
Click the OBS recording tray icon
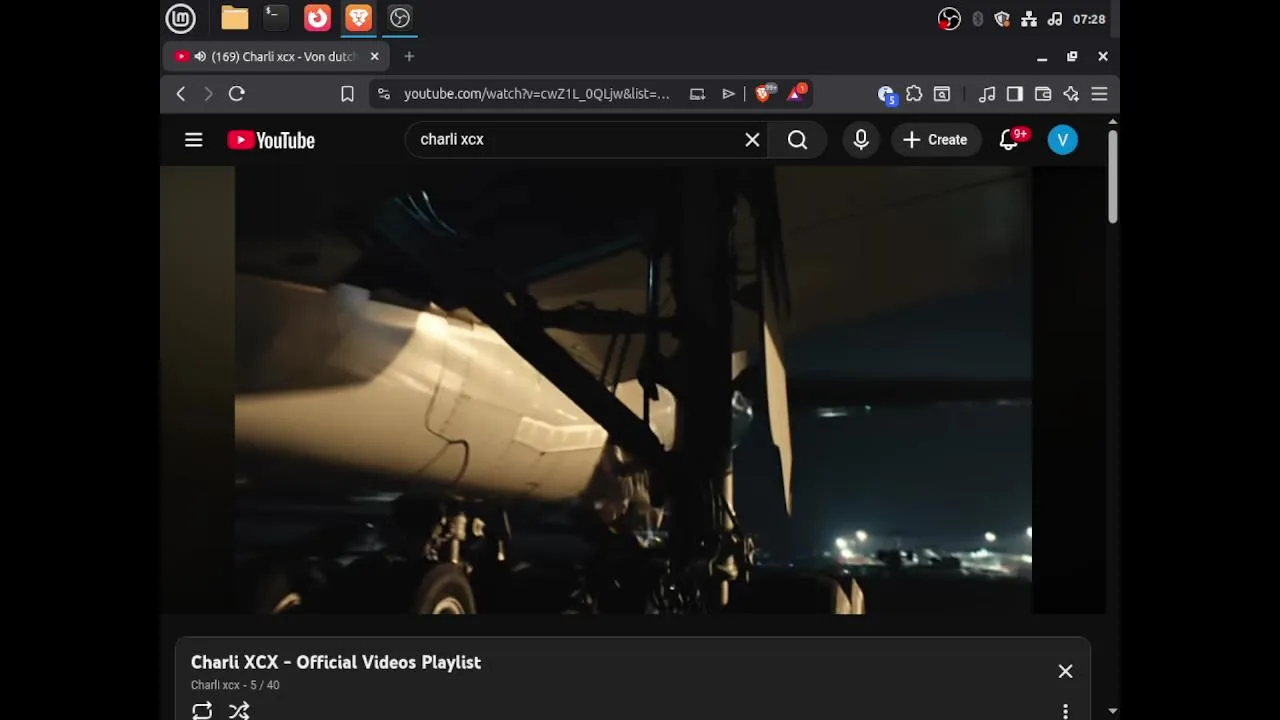(x=949, y=19)
